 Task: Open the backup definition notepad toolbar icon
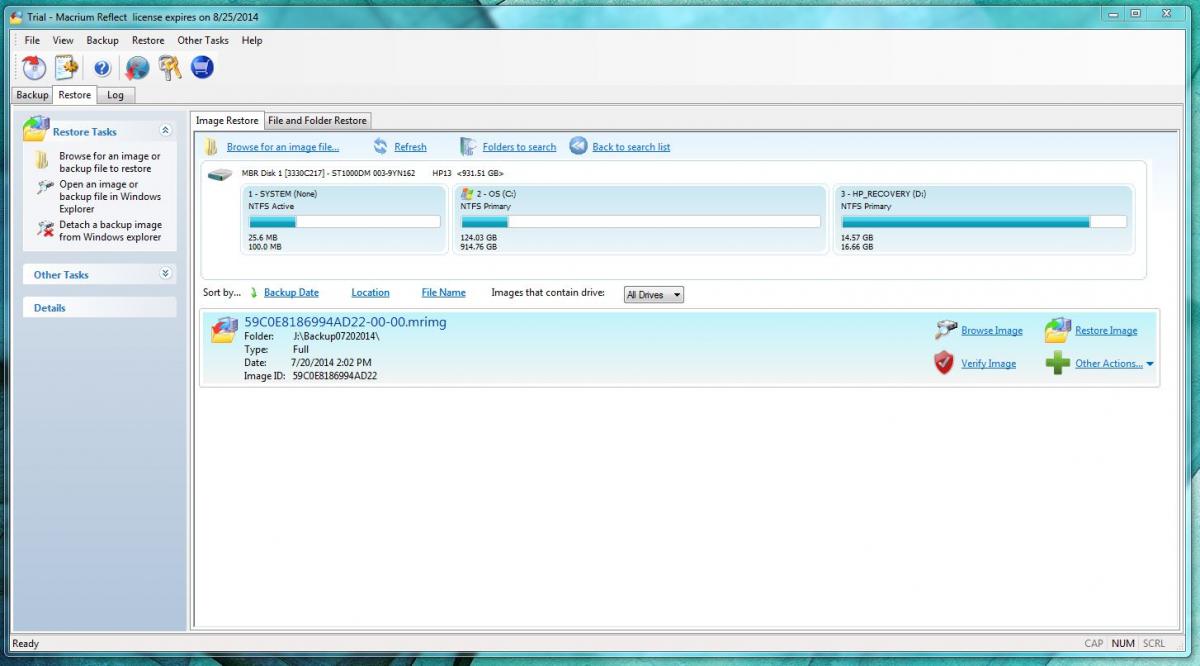pos(66,67)
